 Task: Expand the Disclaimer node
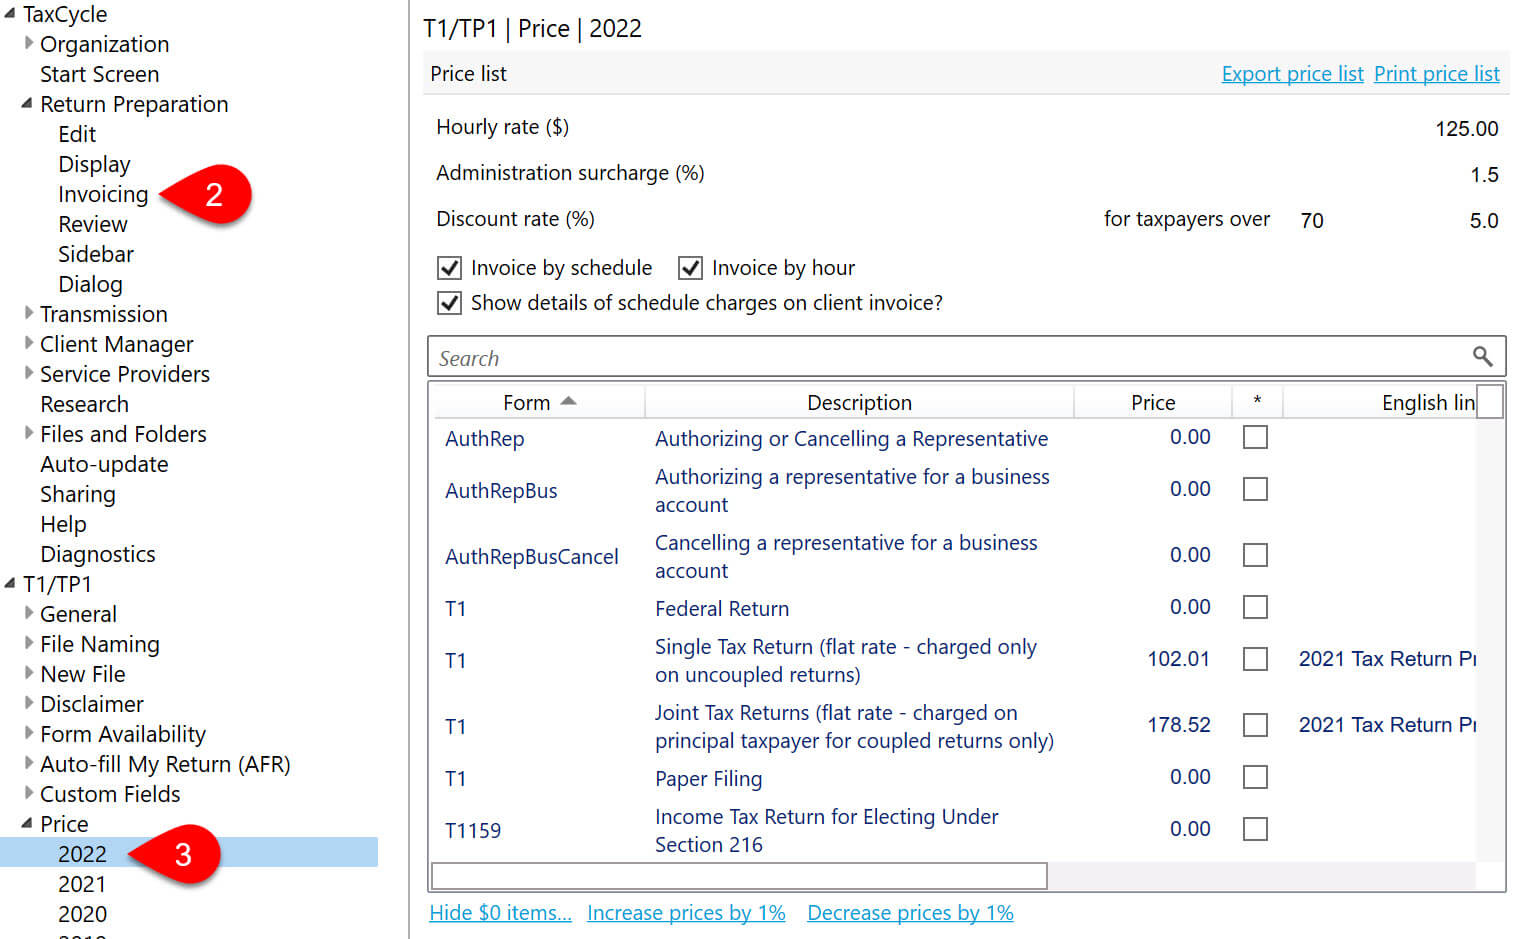tap(29, 703)
